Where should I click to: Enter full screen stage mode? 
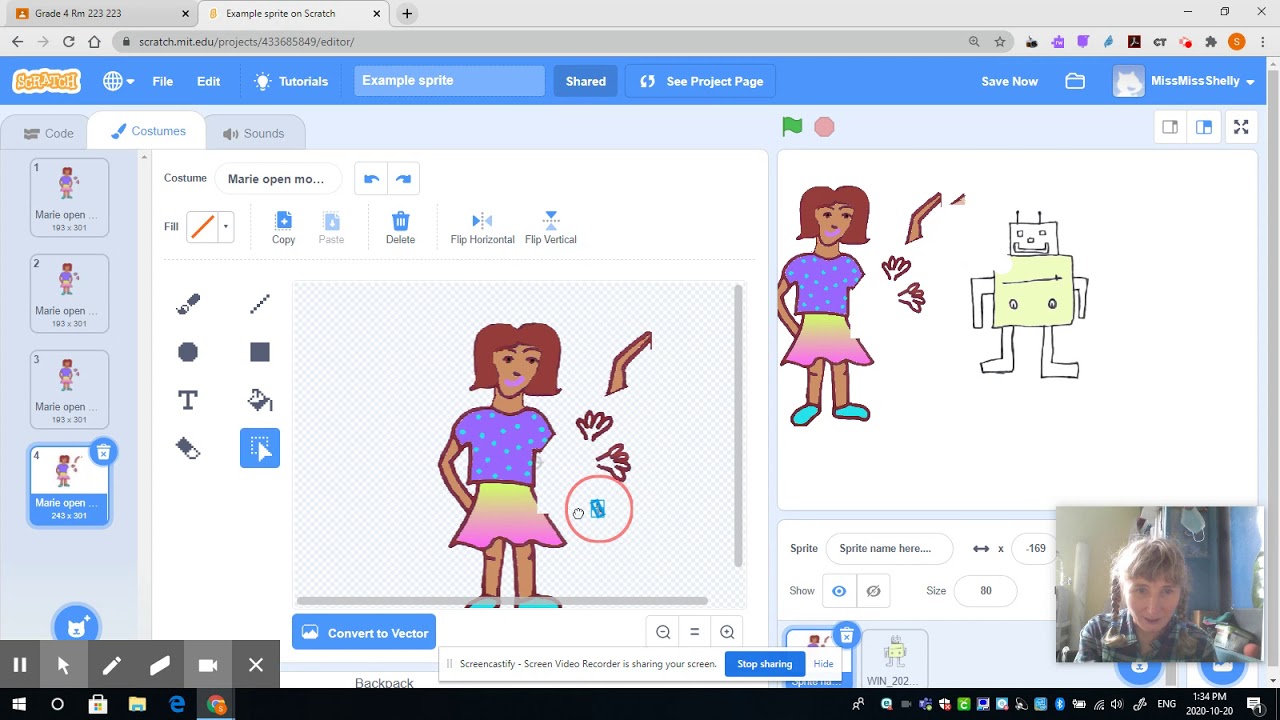coord(1241,127)
